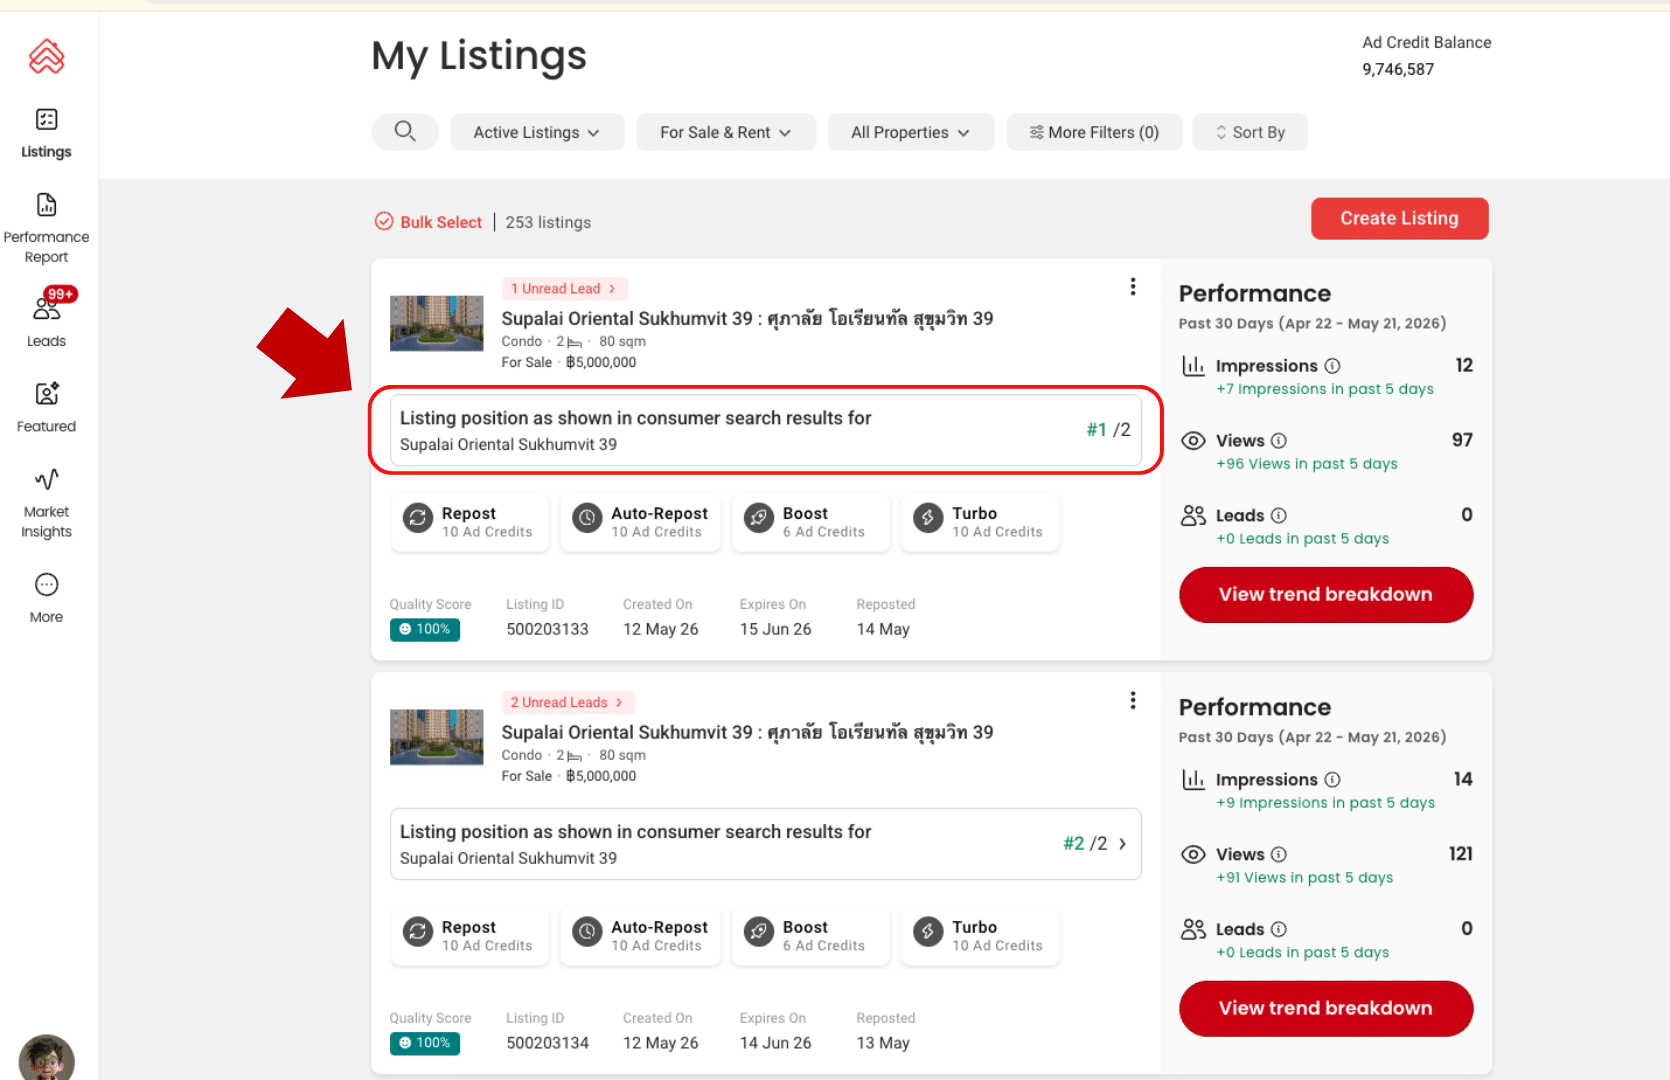Click the red house logo in sidebar
This screenshot has width=1670, height=1080.
coord(47,57)
